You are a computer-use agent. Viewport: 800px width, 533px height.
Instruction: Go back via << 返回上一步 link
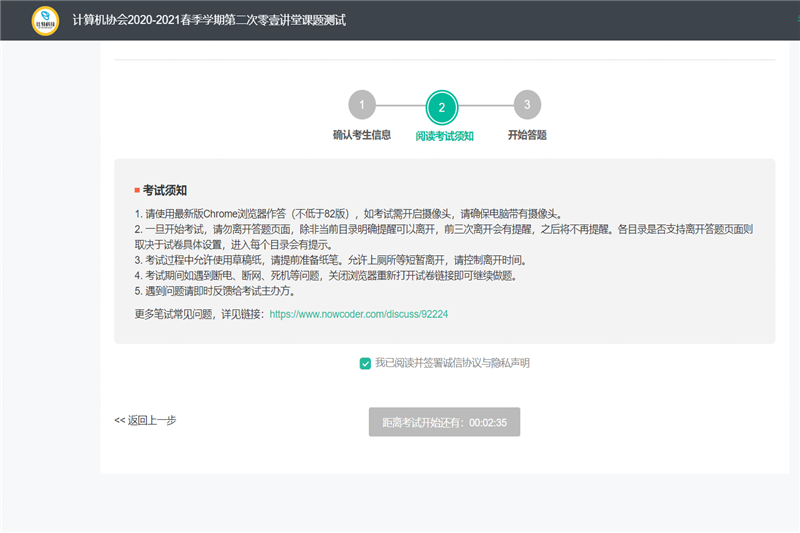[x=145, y=421]
